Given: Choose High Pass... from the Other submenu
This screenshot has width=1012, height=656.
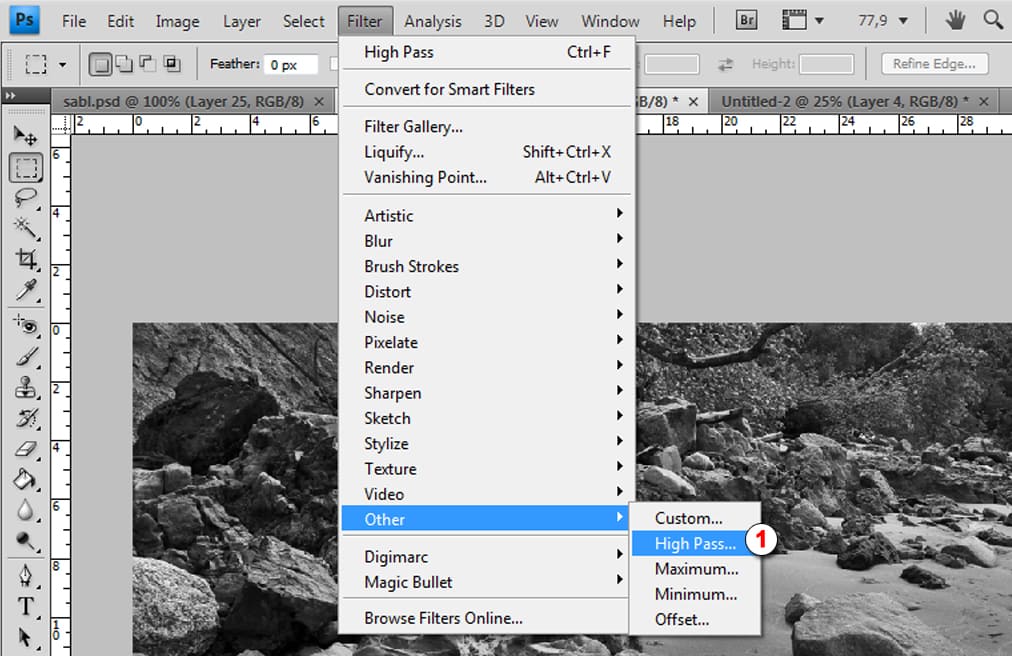Looking at the screenshot, I should 694,544.
